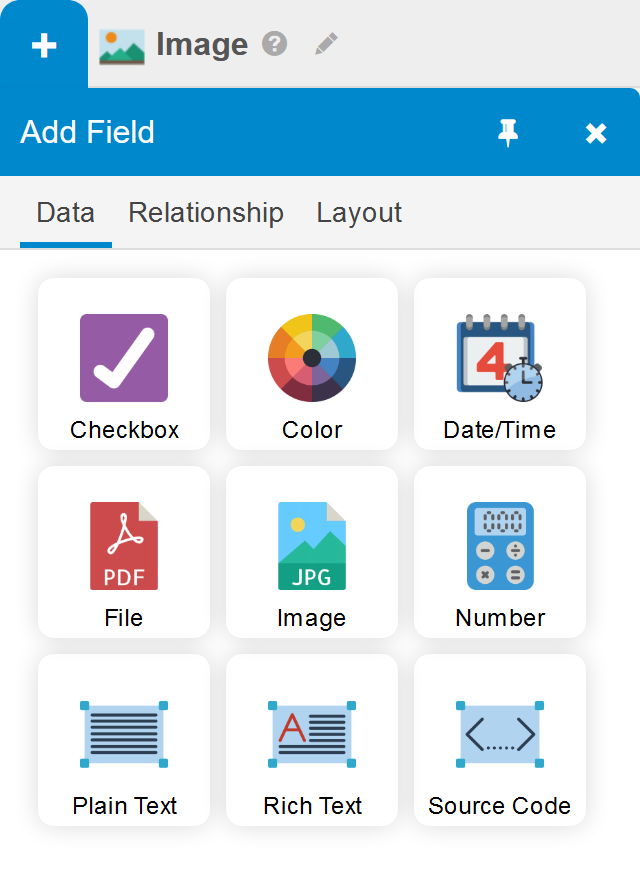Edit the Image type with pencil icon

point(326,44)
